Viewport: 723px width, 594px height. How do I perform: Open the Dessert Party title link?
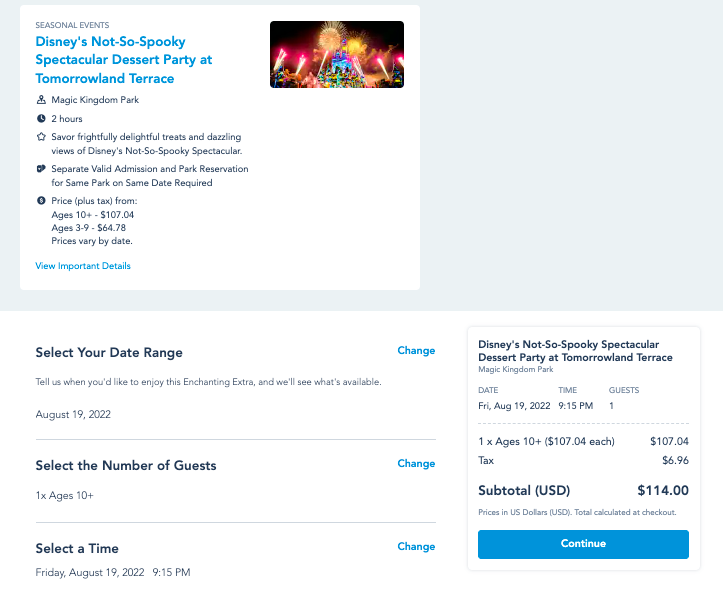coord(124,60)
